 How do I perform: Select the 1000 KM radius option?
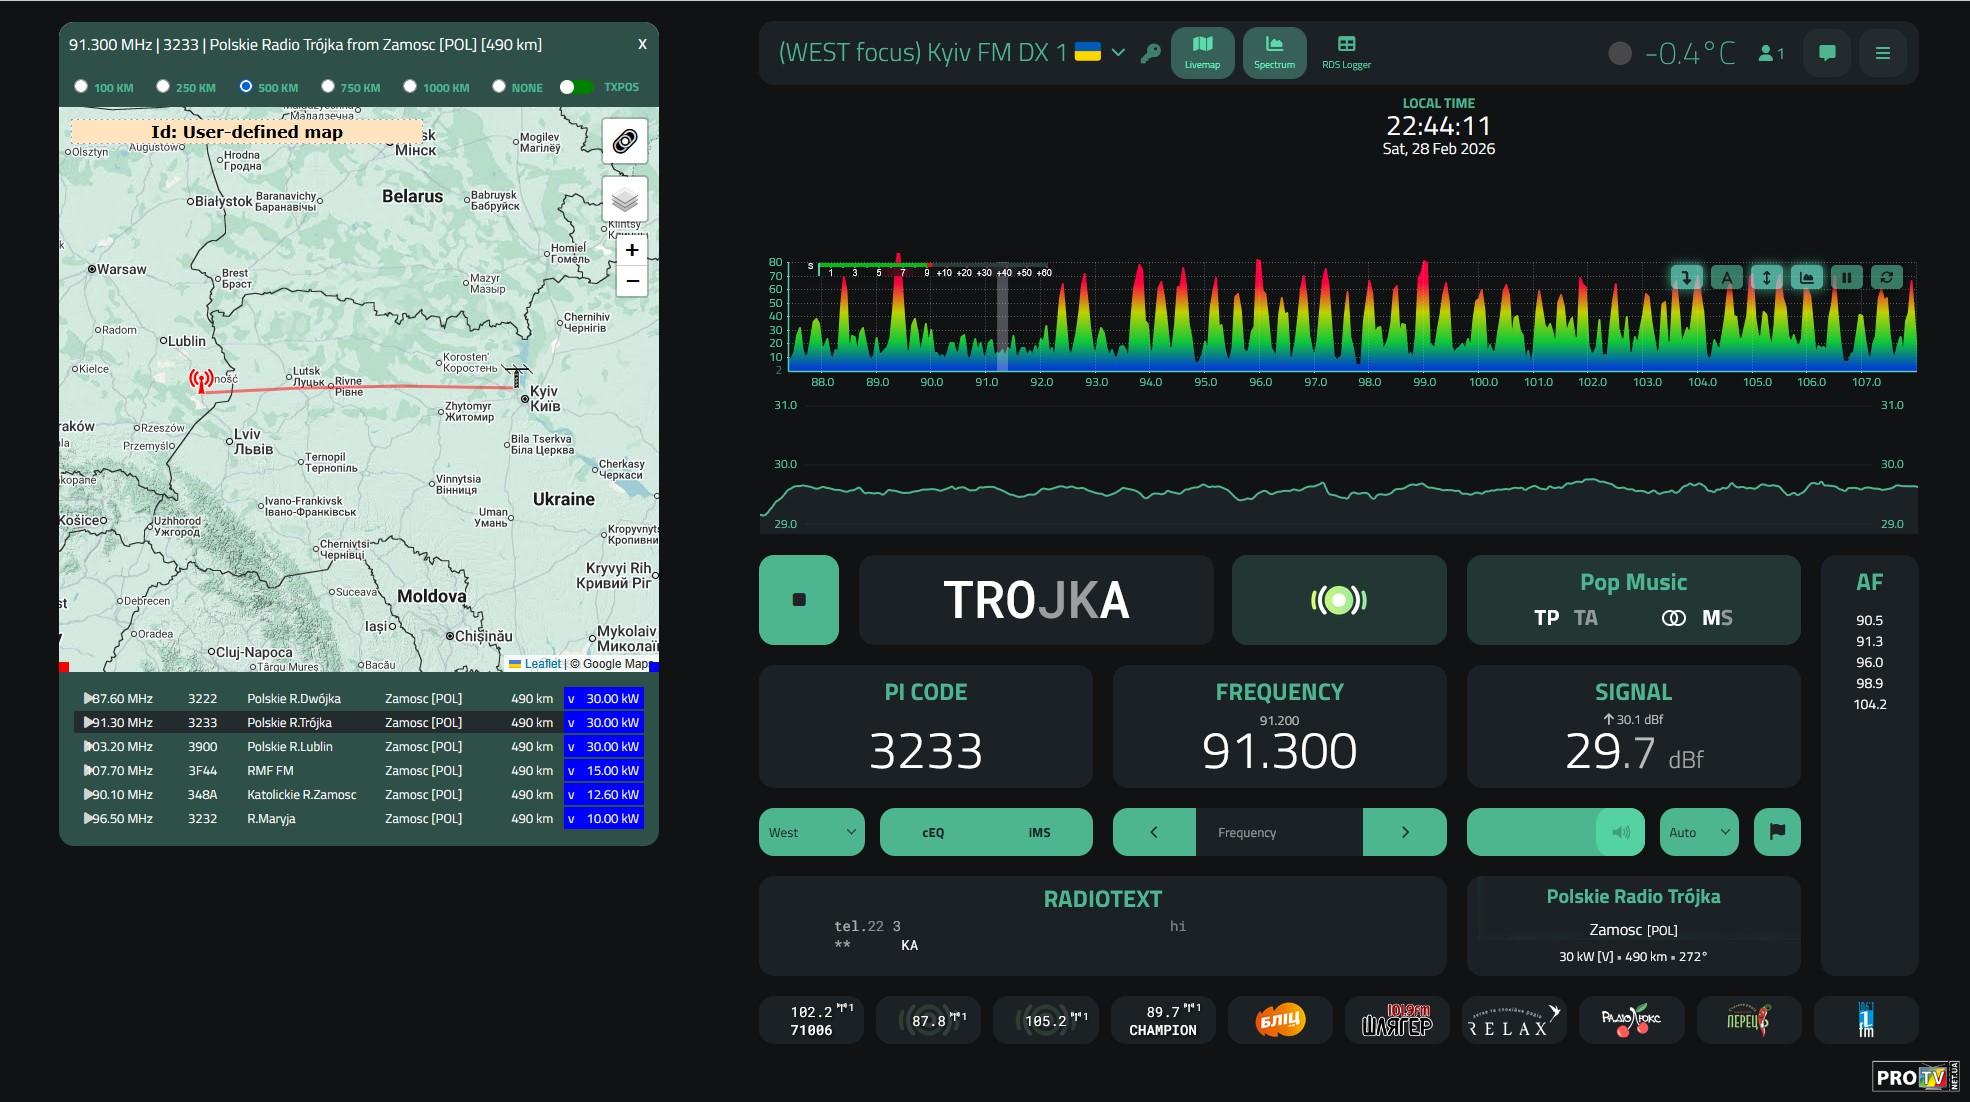tap(410, 87)
